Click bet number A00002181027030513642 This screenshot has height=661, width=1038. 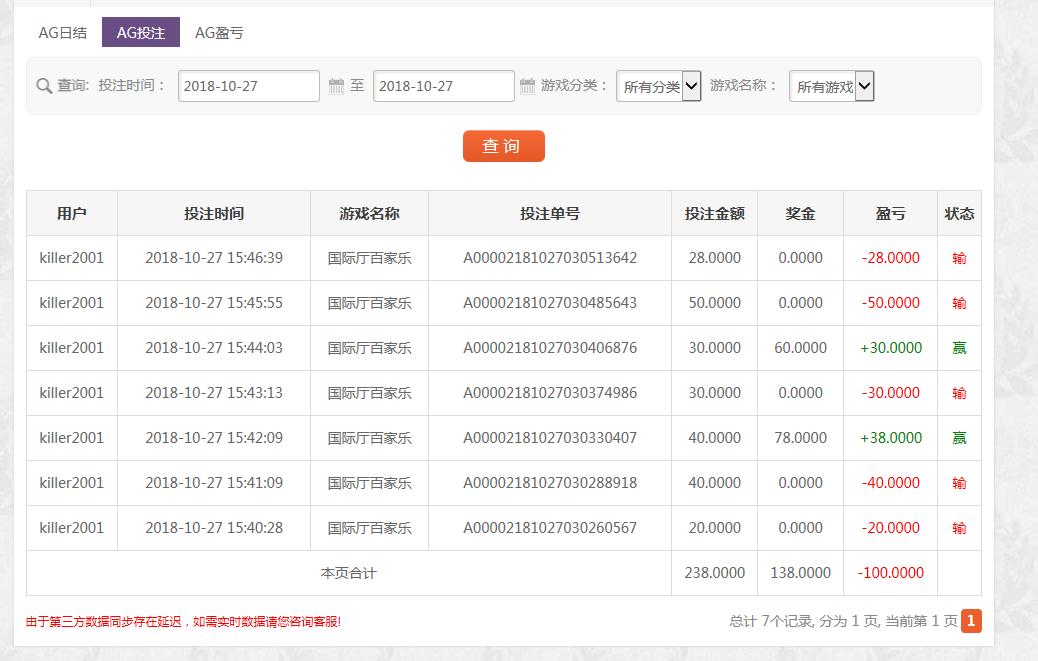[x=549, y=258]
